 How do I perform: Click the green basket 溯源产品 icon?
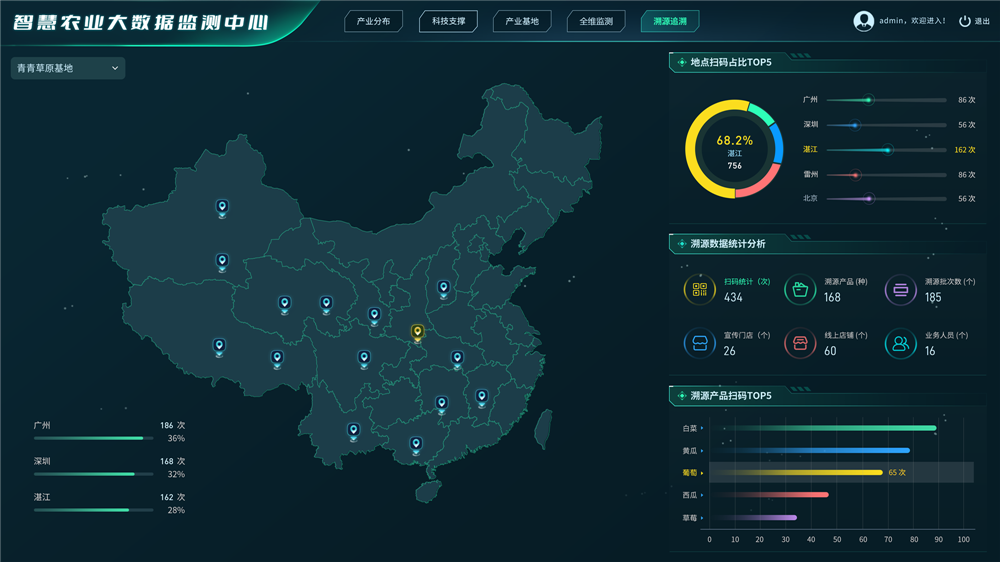pyautogui.click(x=800, y=290)
